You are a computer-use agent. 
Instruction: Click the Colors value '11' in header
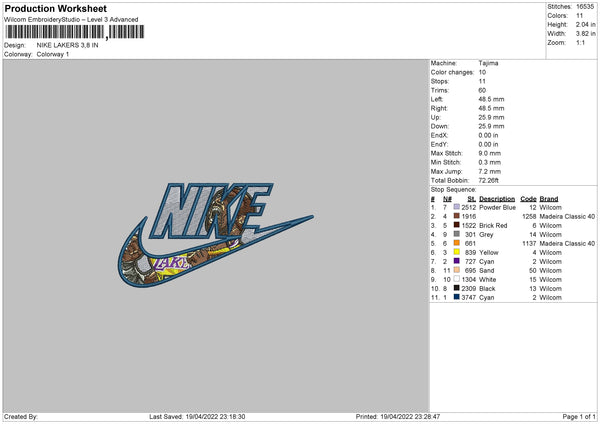pos(579,16)
